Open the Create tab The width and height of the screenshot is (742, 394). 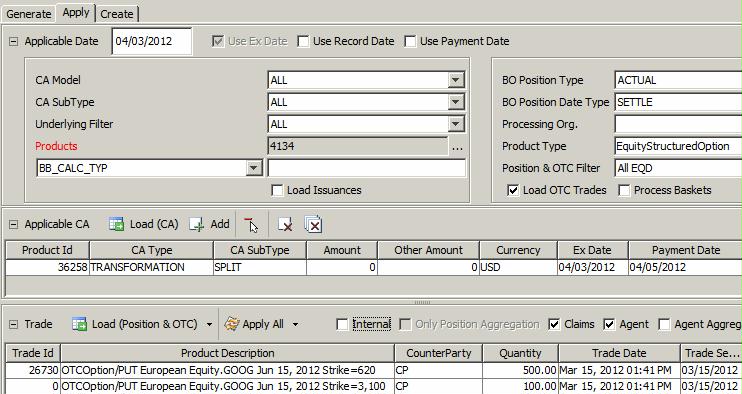(x=117, y=14)
